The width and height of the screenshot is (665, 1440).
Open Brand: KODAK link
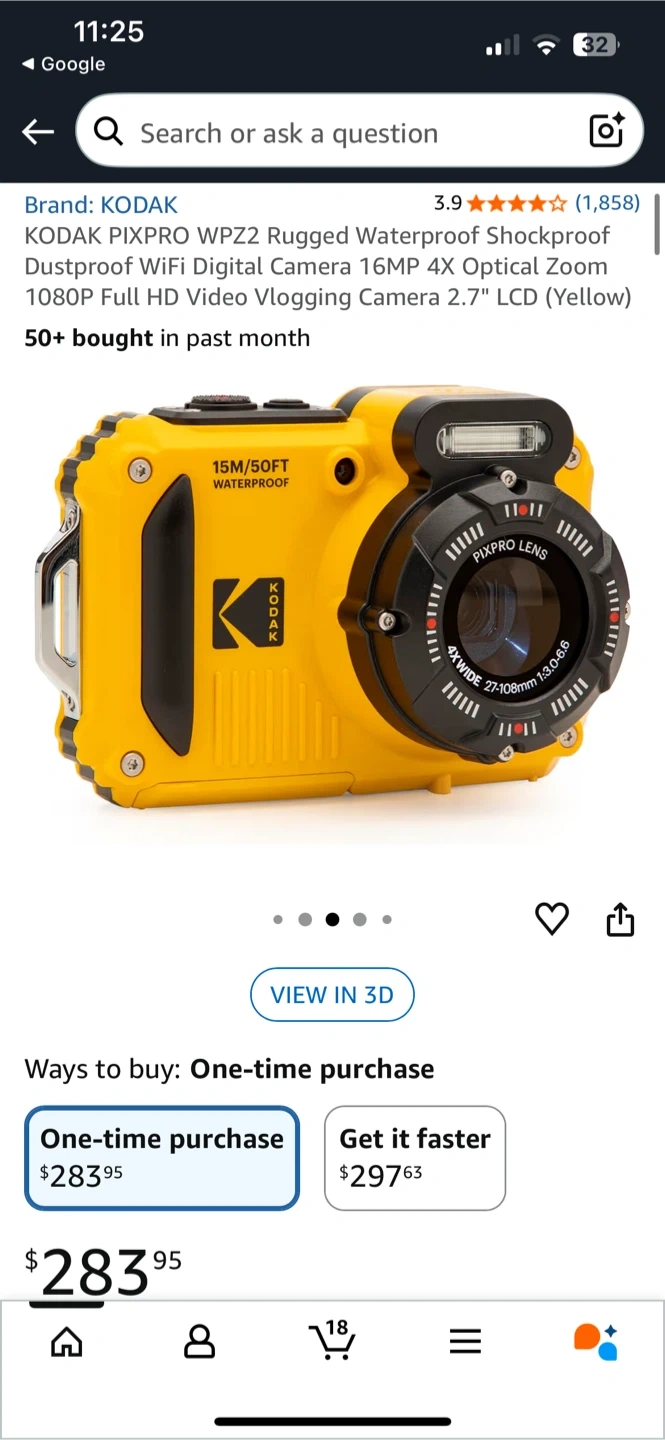point(101,205)
